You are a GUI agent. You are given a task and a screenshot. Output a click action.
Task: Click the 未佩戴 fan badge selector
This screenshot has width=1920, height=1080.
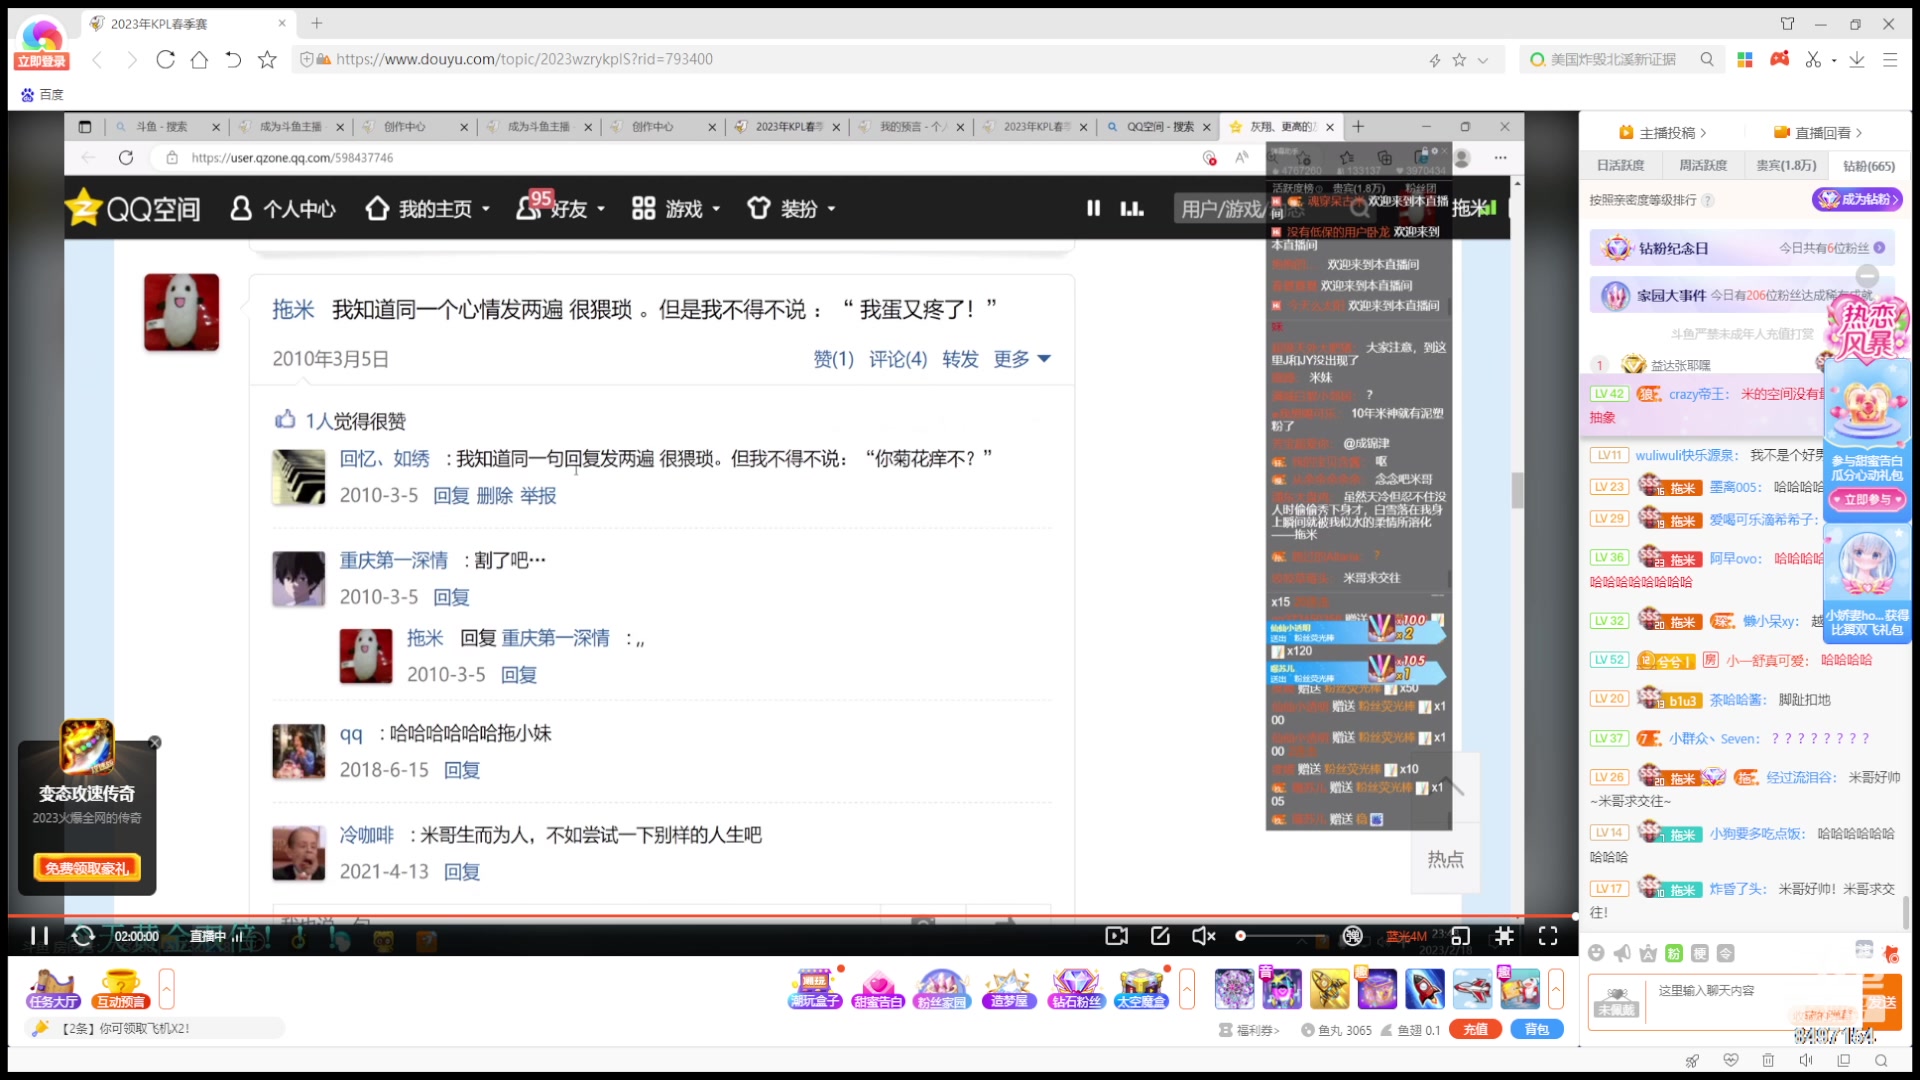1616,1002
